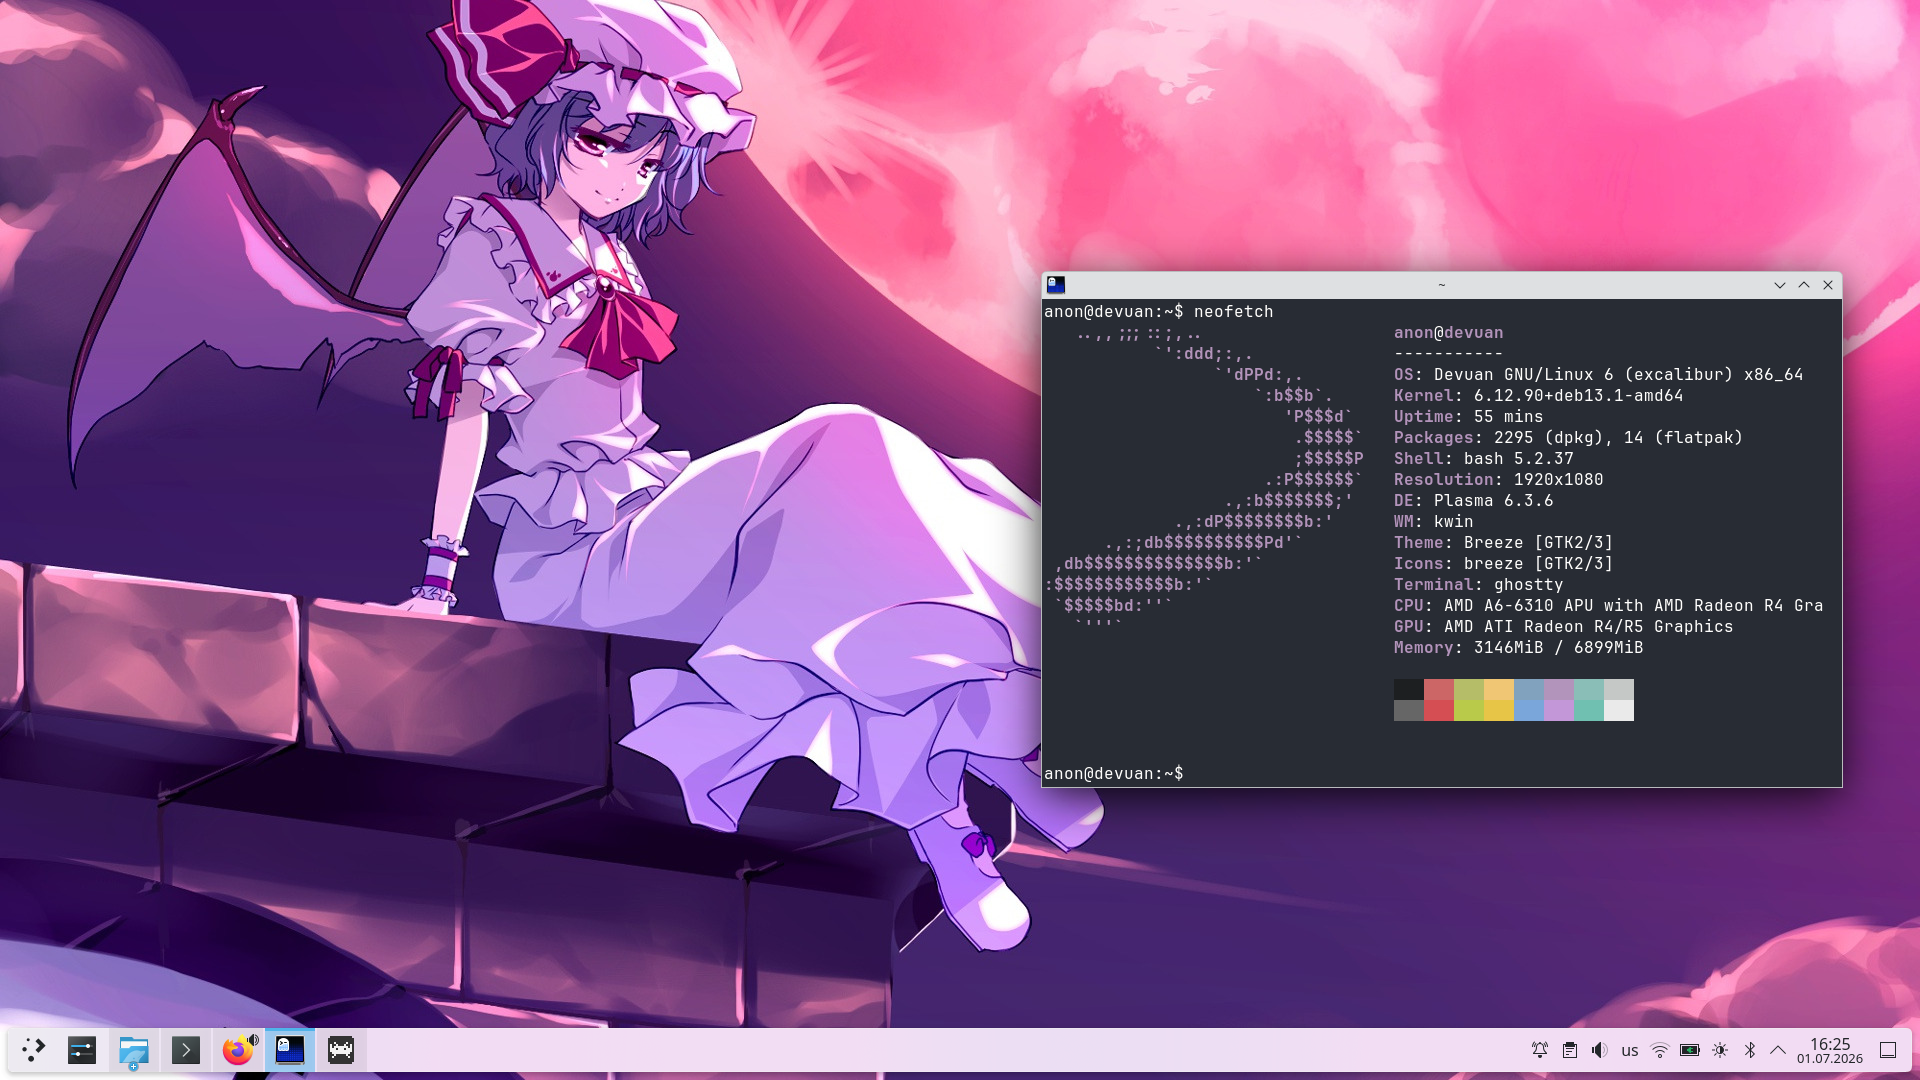Click the Kernel version line

tap(1539, 396)
